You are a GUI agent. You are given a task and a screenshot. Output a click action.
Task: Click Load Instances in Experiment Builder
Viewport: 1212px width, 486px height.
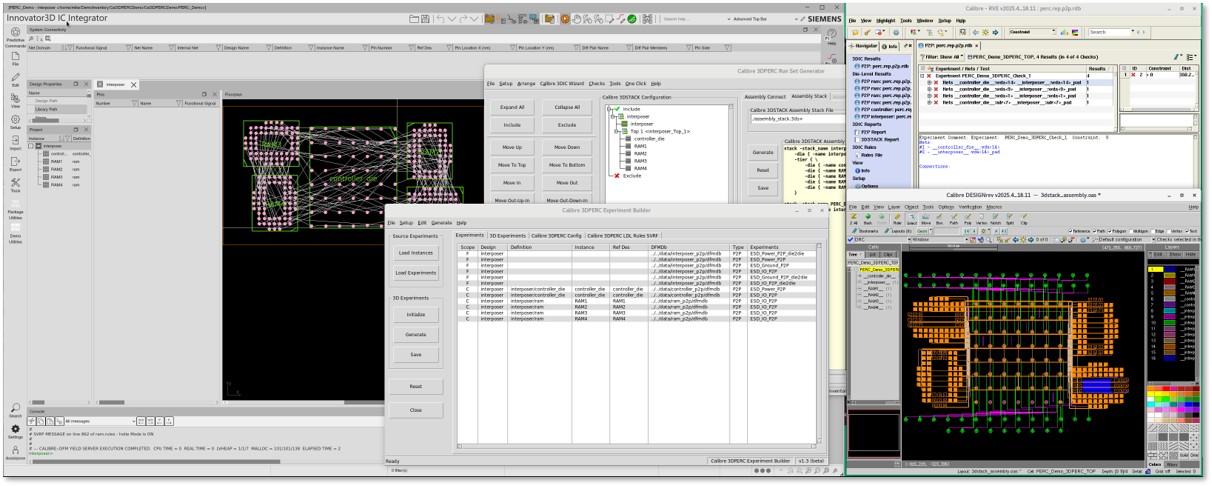point(415,252)
